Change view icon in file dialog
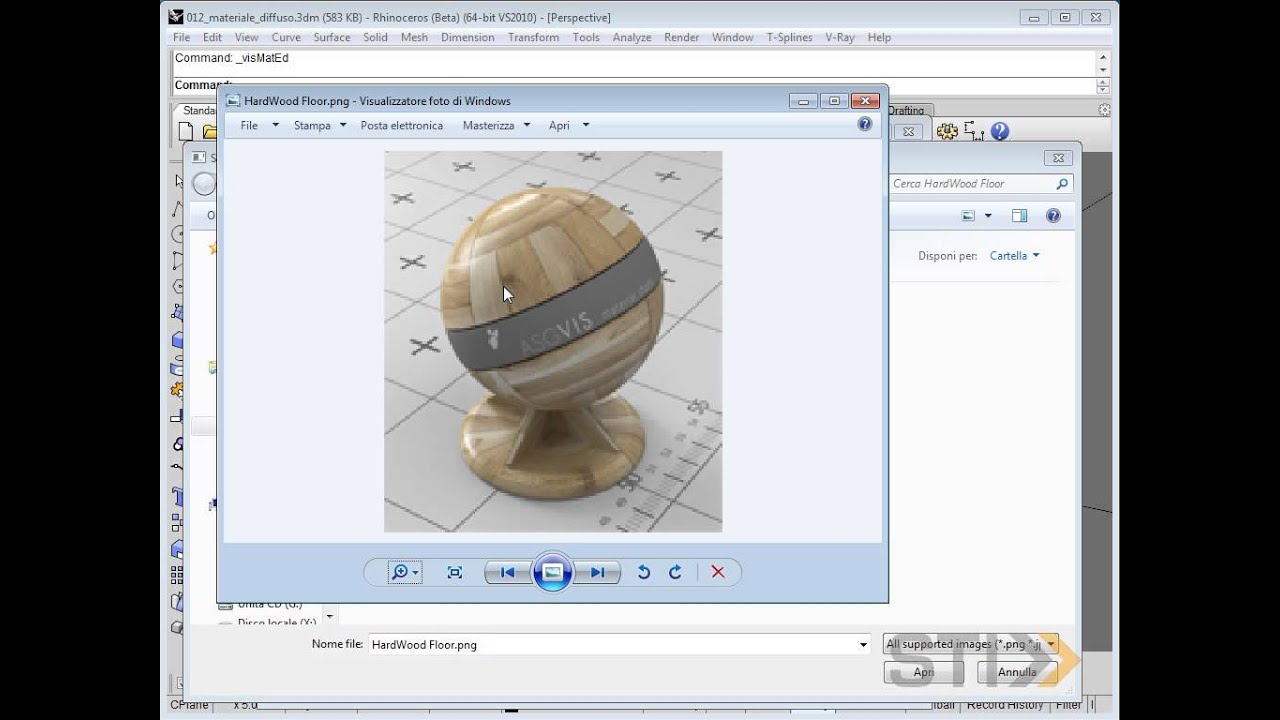 [968, 216]
